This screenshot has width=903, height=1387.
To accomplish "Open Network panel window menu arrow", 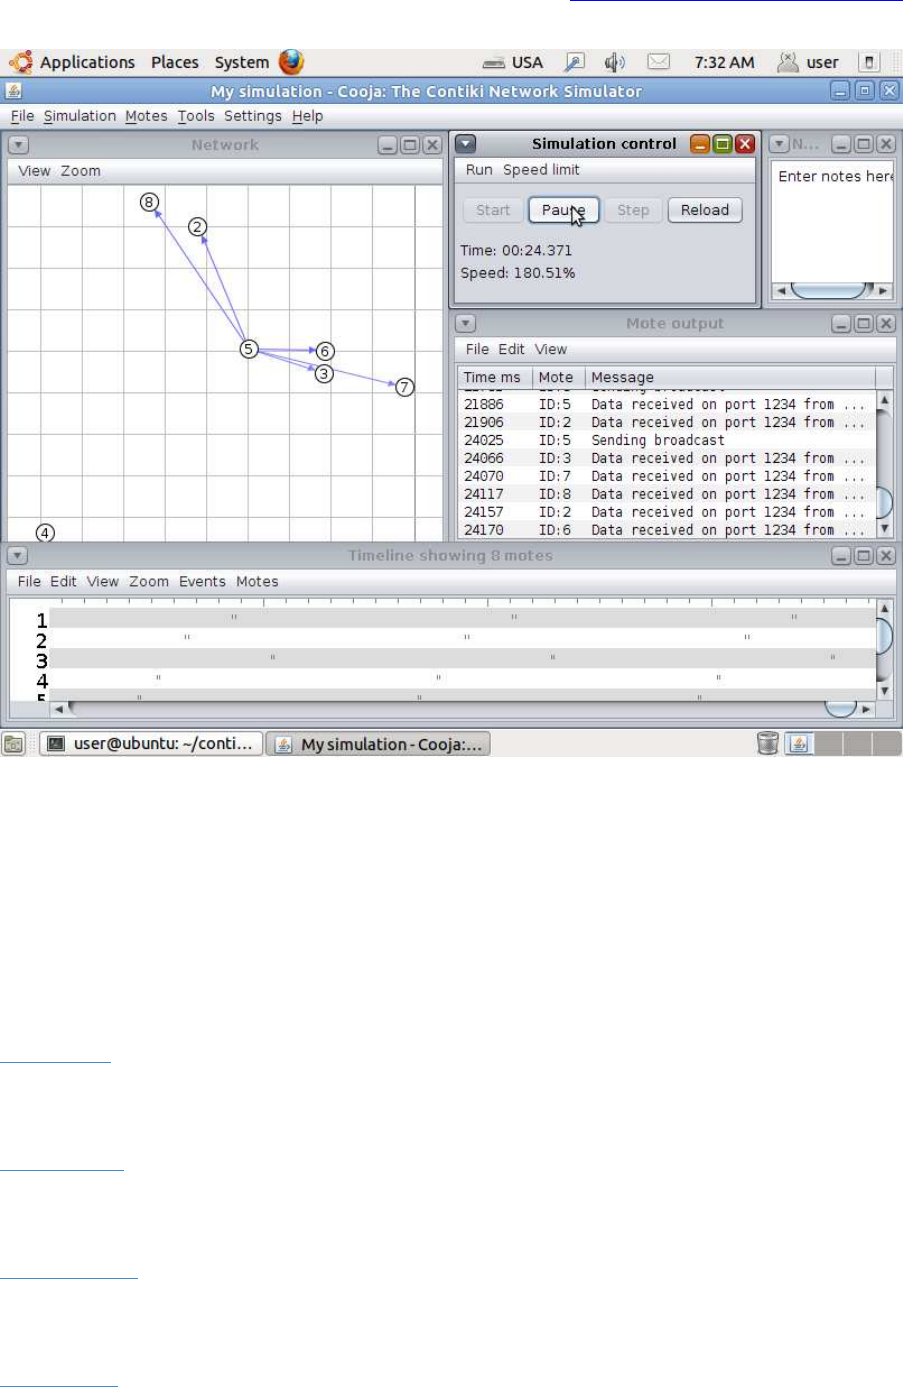I will click(18, 145).
